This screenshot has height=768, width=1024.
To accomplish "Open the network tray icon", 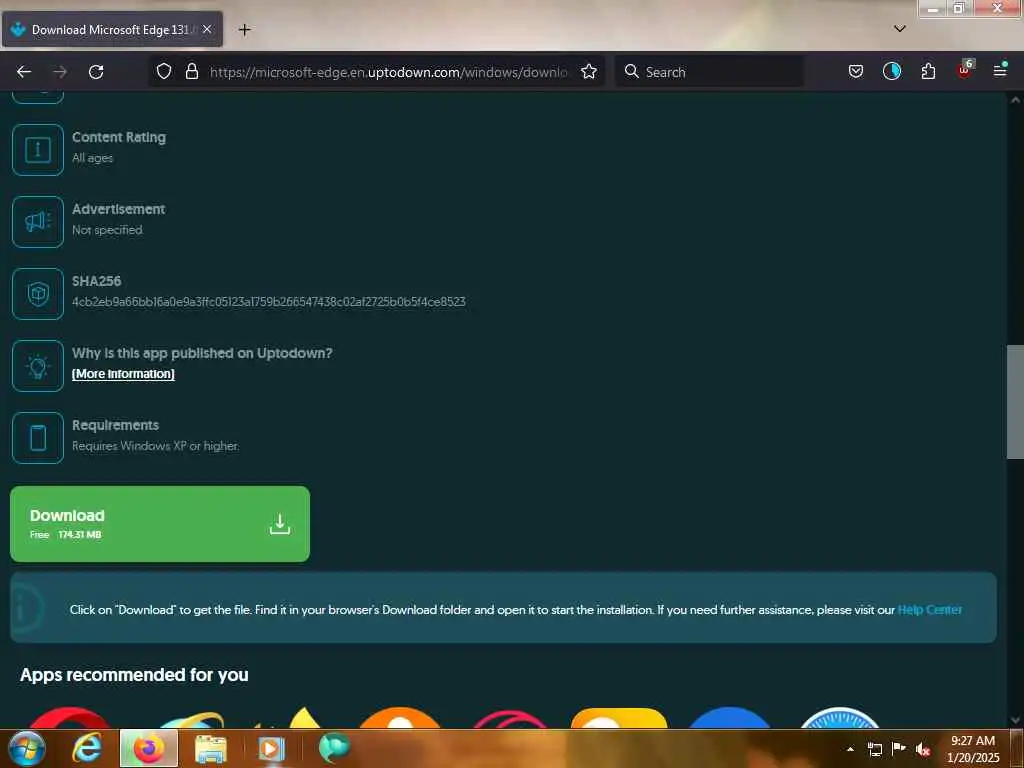I will (x=875, y=749).
